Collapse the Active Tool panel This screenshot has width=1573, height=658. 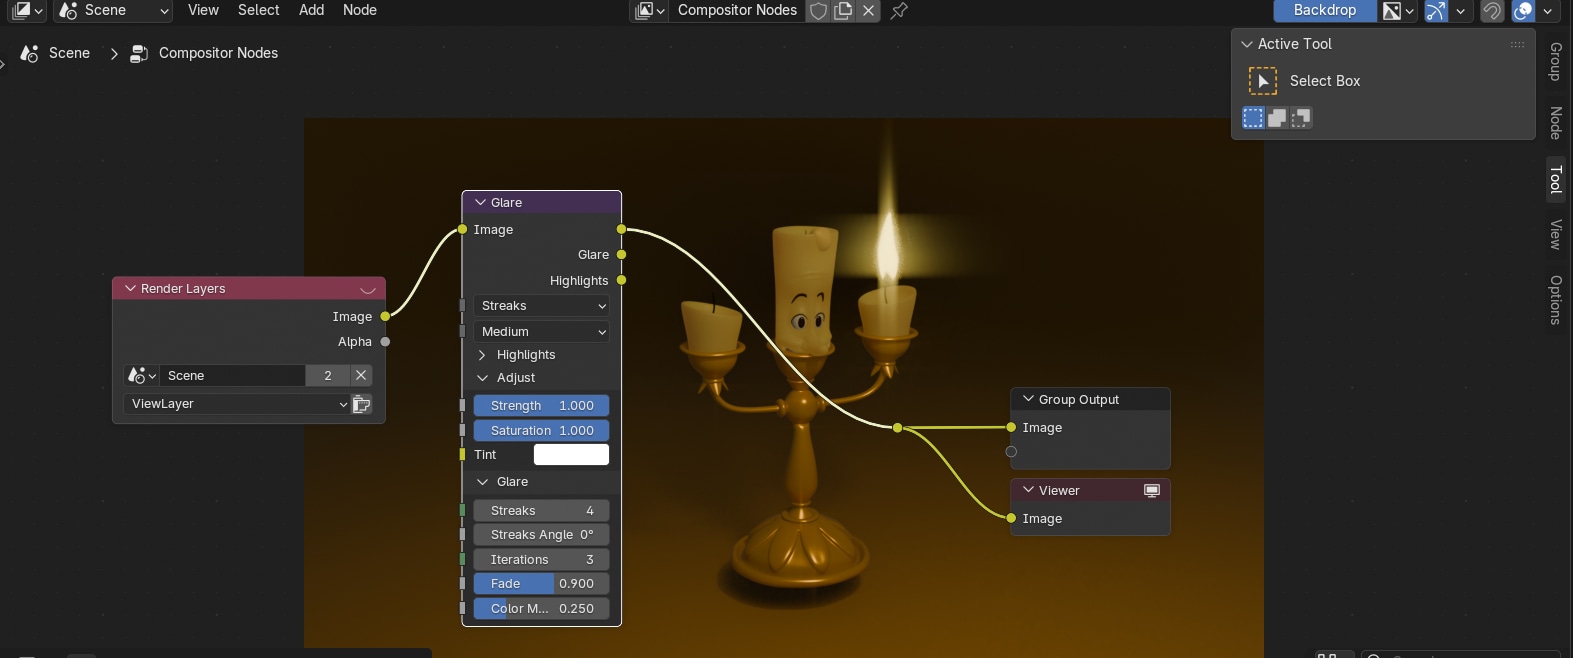pyautogui.click(x=1247, y=44)
